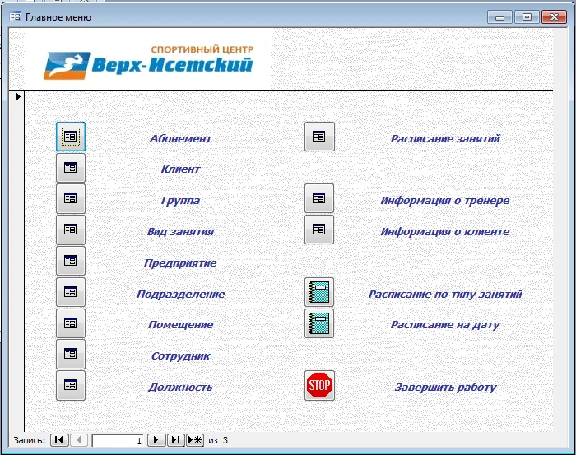Click the Вид занятия label
576x455 pixels.
180,232
